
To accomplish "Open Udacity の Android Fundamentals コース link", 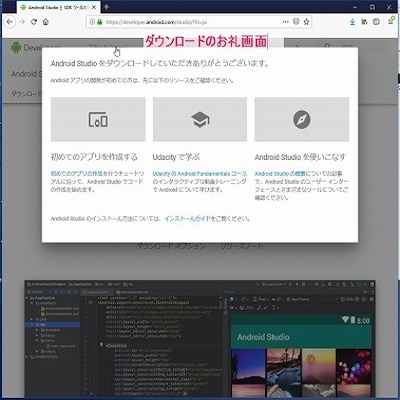I will click(200, 174).
